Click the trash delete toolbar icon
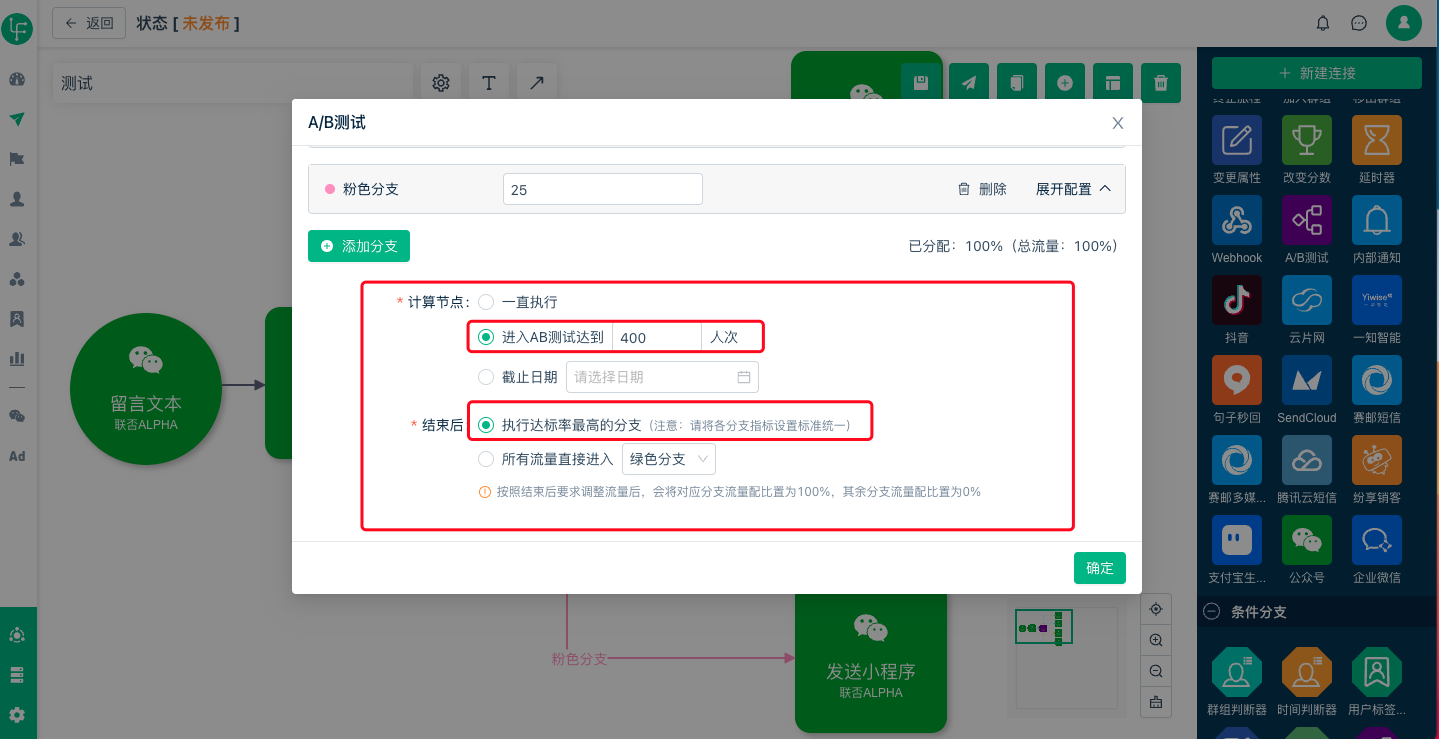The image size is (1439, 739). click(1161, 83)
